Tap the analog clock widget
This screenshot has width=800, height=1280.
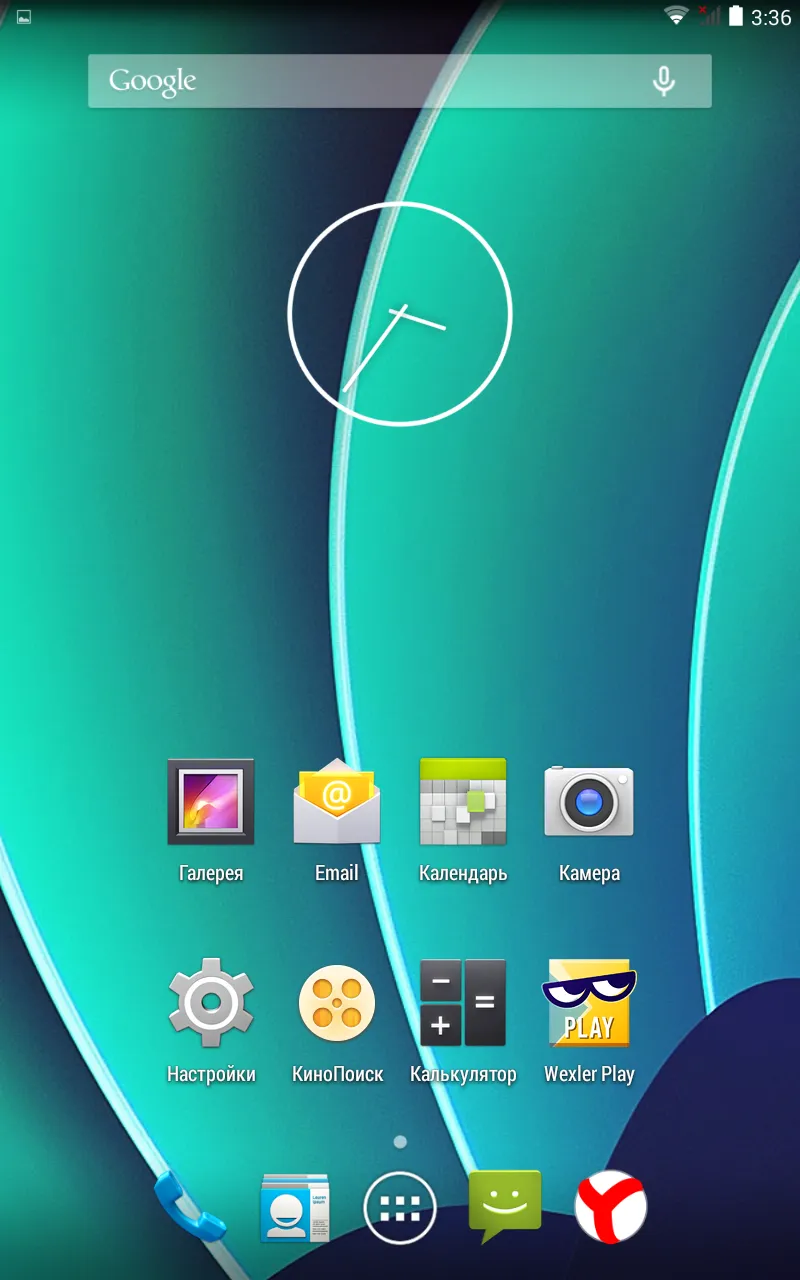click(x=400, y=314)
